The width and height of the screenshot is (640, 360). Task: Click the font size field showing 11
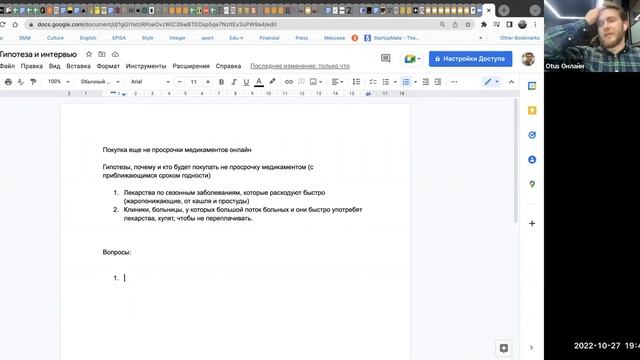(194, 82)
